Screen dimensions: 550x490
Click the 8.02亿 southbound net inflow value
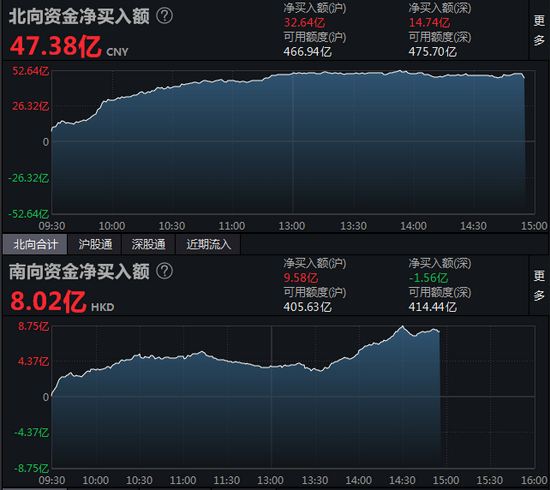click(x=48, y=301)
